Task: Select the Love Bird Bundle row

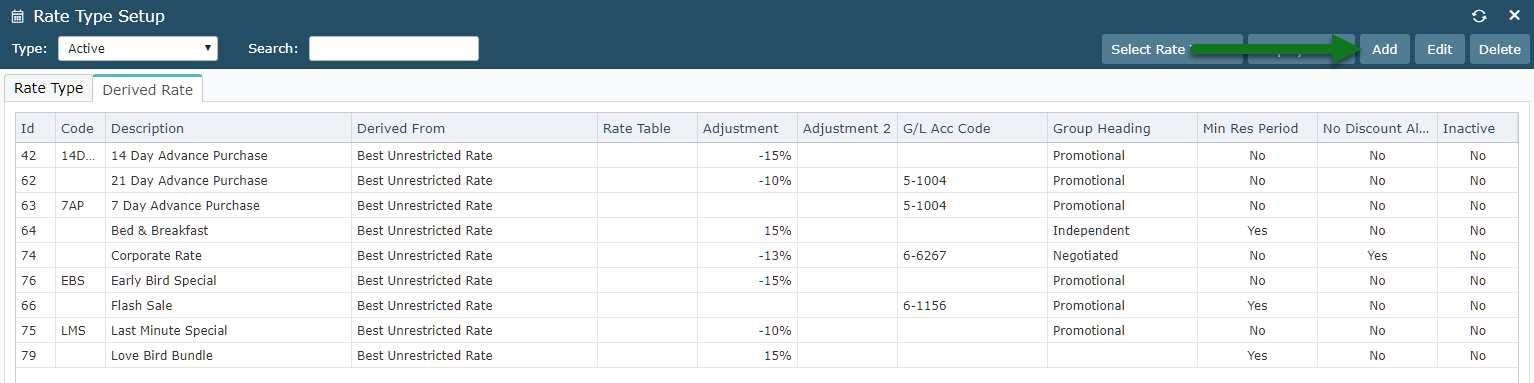Action: (767, 355)
